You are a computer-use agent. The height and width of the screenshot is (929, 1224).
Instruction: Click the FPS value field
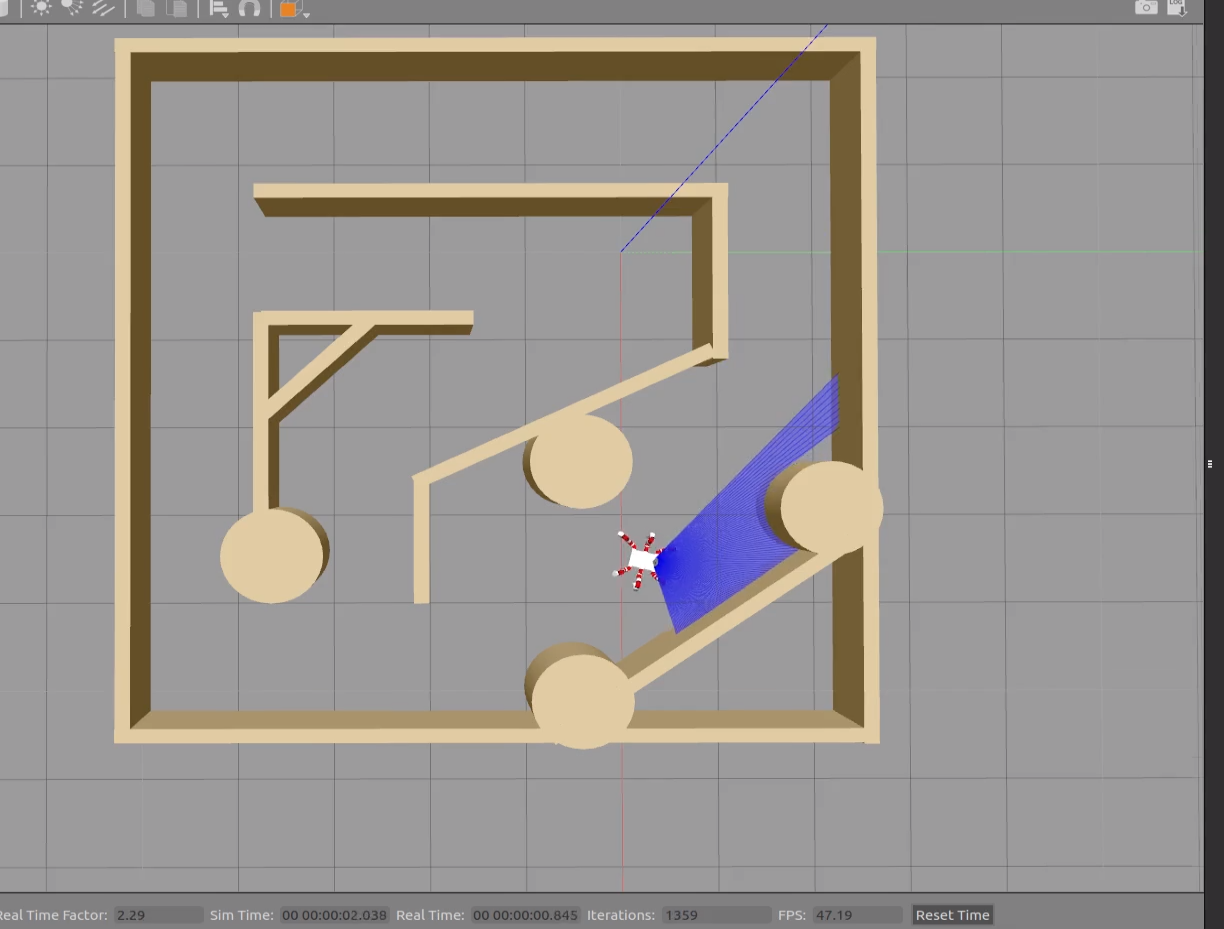point(857,915)
